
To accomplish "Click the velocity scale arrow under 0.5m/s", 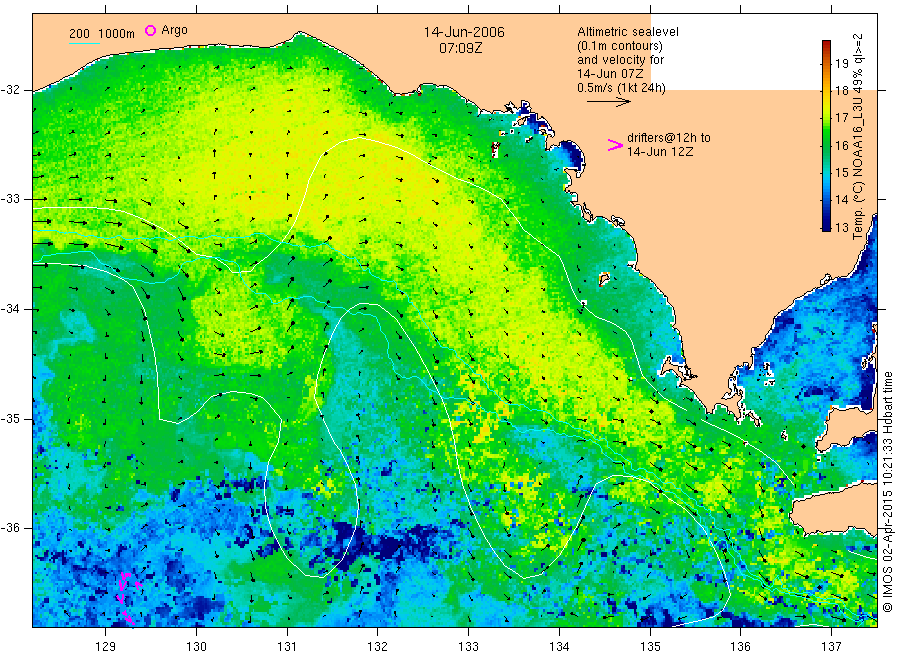I will (608, 102).
